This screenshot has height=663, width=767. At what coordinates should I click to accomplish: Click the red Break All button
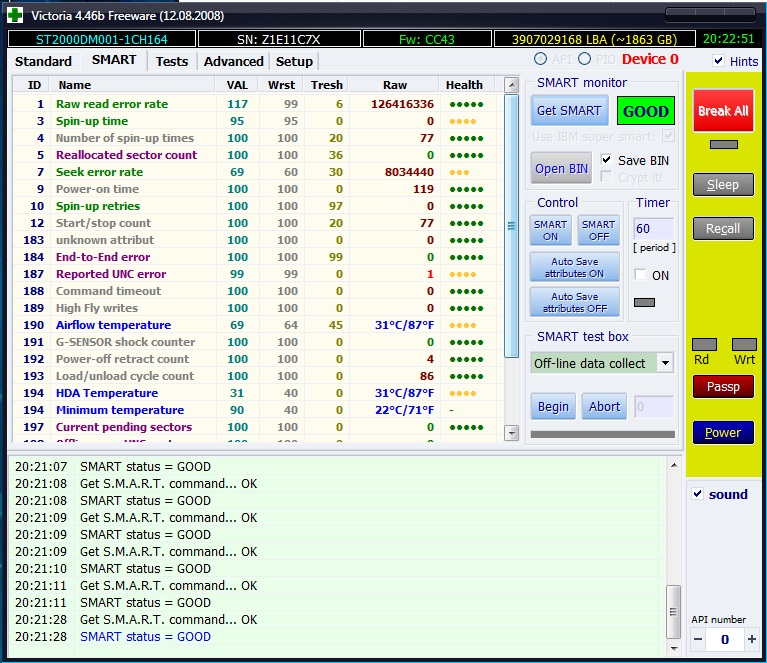pos(722,111)
